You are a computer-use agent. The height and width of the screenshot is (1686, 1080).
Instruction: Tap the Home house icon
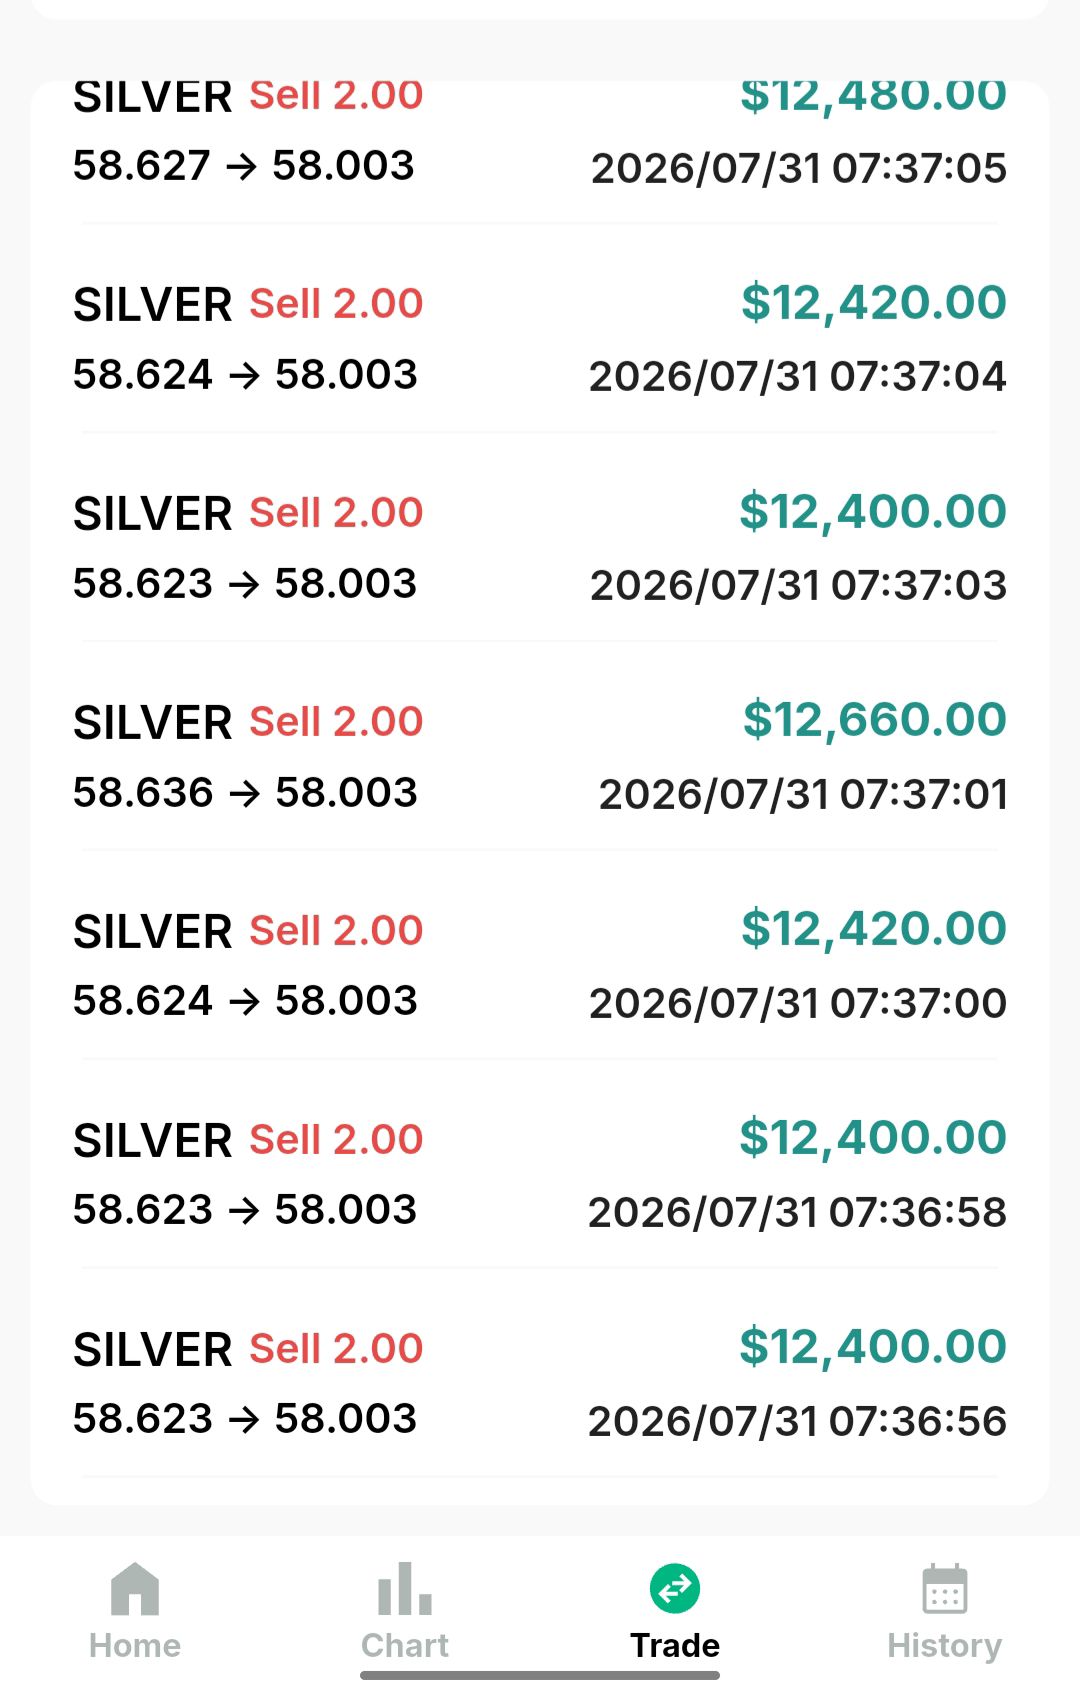(x=135, y=1588)
